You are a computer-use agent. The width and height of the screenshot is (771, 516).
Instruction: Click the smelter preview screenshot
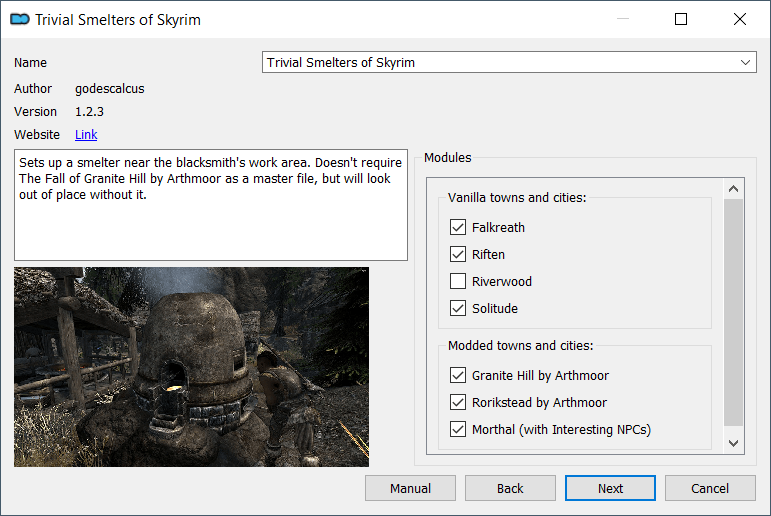click(191, 367)
